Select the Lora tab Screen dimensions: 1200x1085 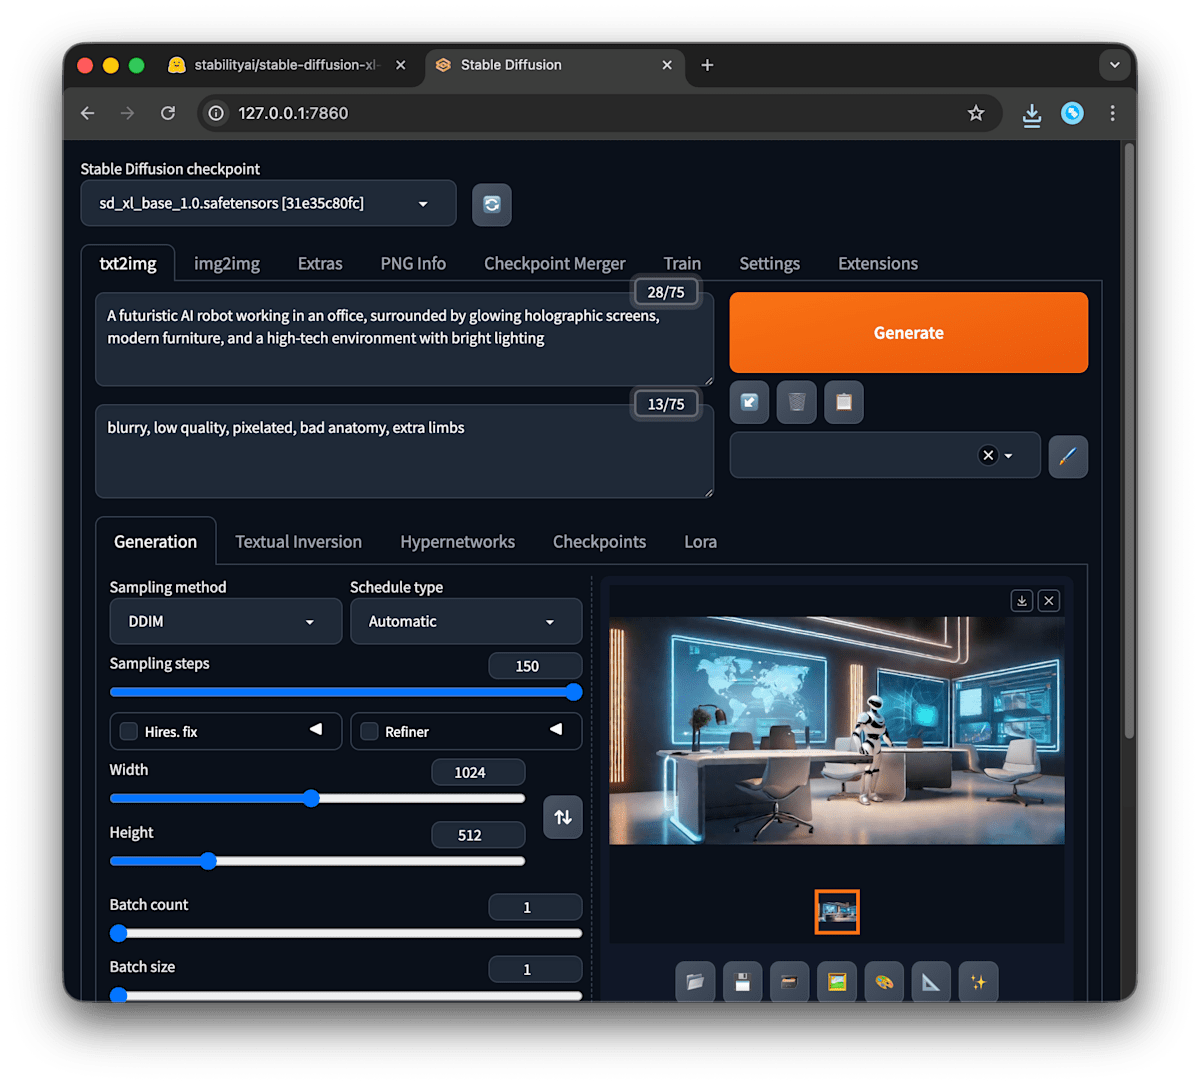700,541
